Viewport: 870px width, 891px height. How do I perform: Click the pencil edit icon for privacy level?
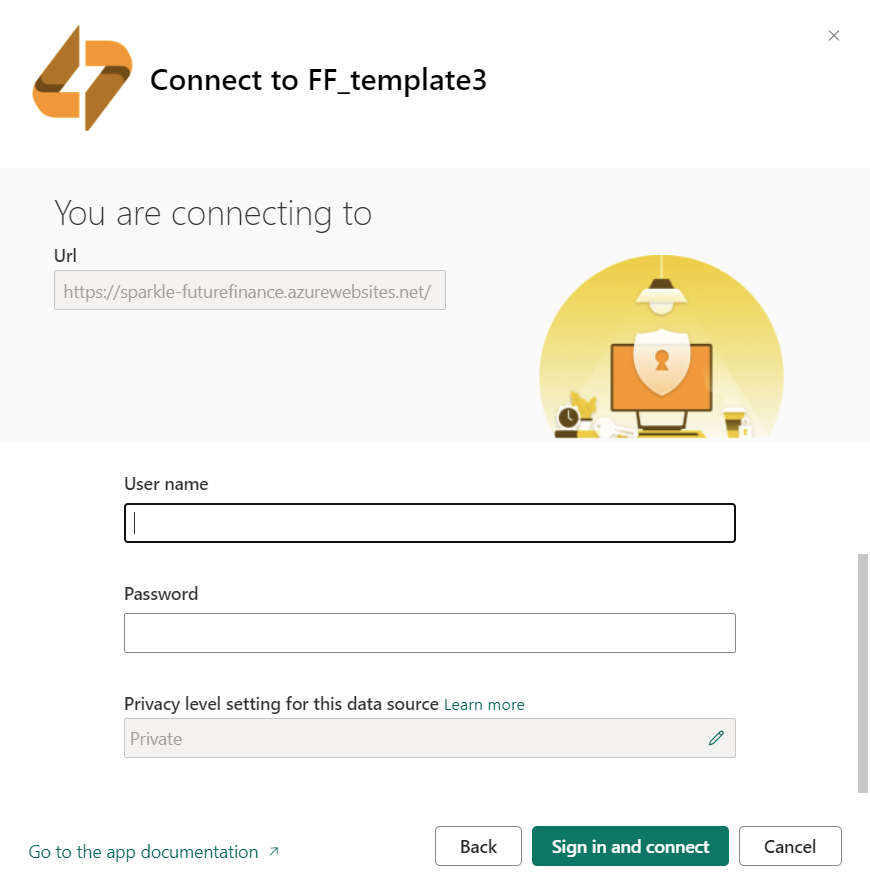(716, 738)
